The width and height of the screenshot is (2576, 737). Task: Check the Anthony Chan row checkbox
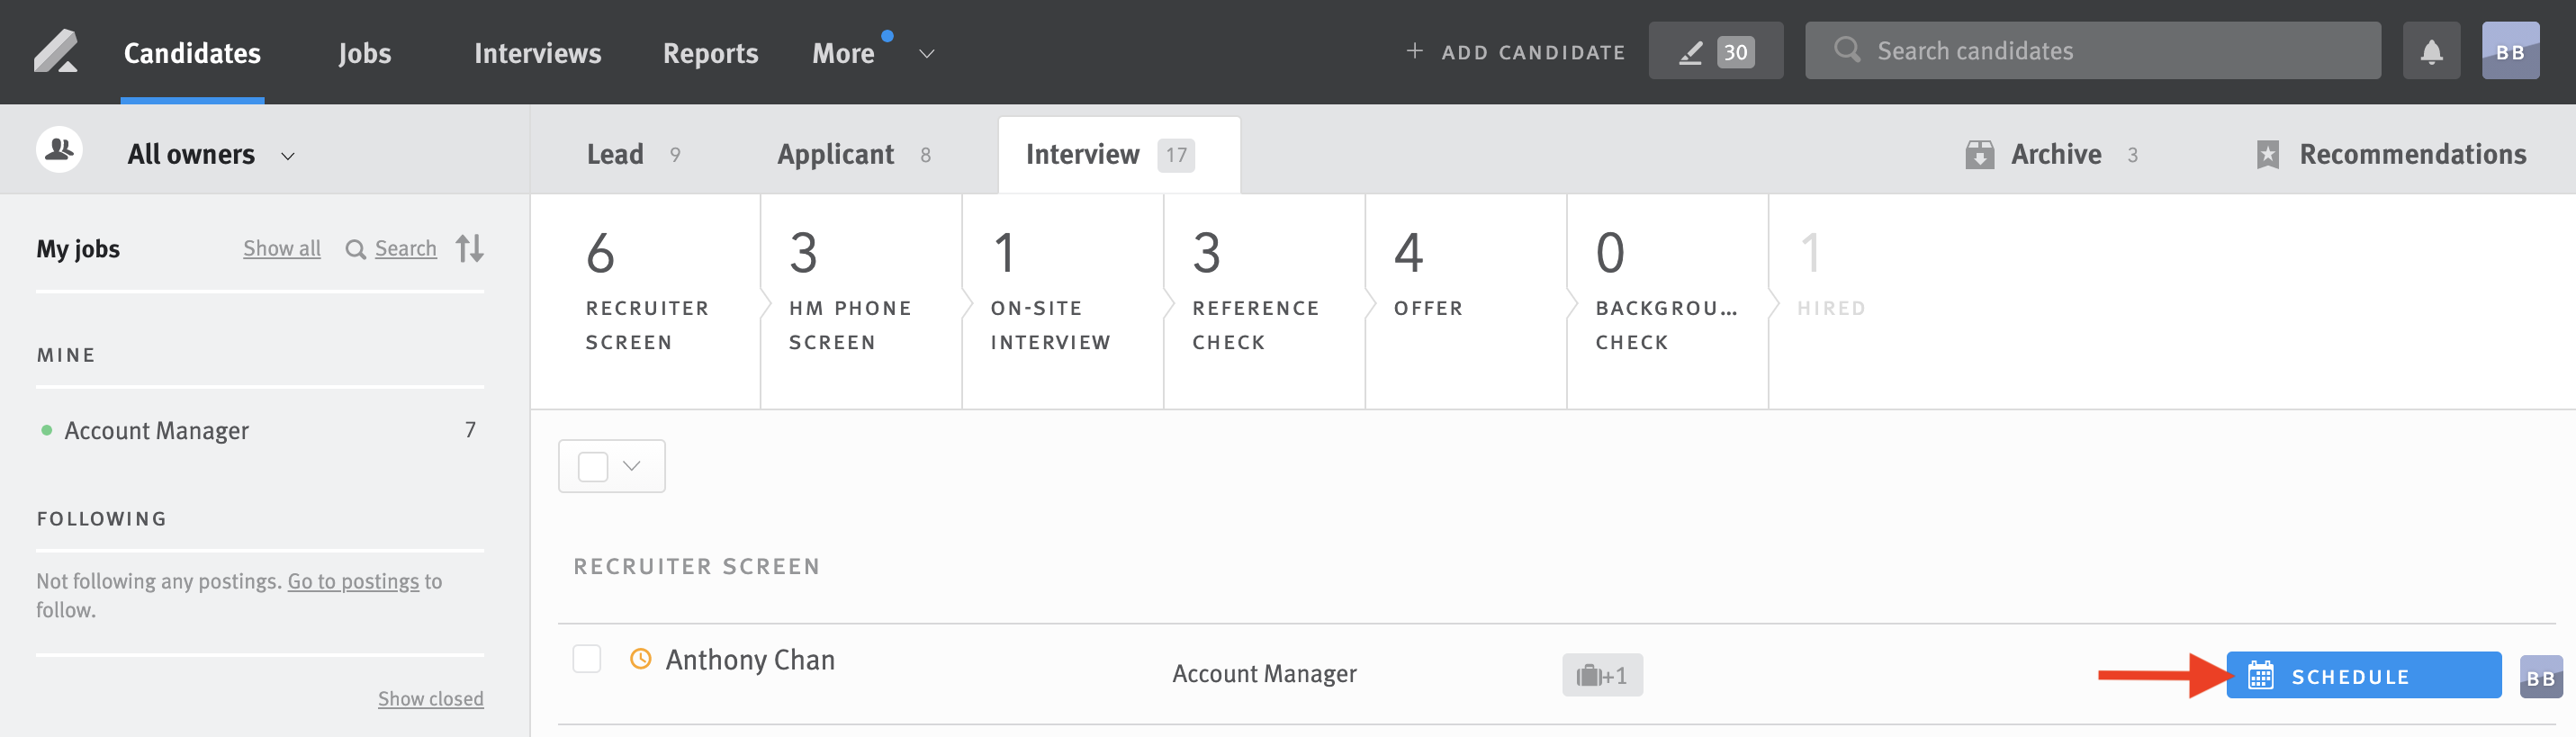click(587, 659)
